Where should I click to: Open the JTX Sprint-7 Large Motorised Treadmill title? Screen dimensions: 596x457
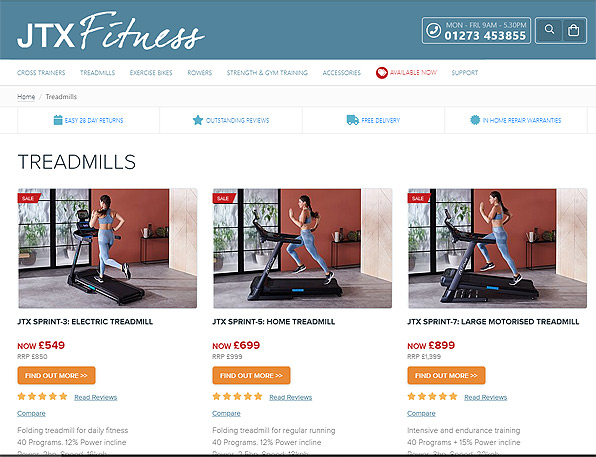click(493, 322)
